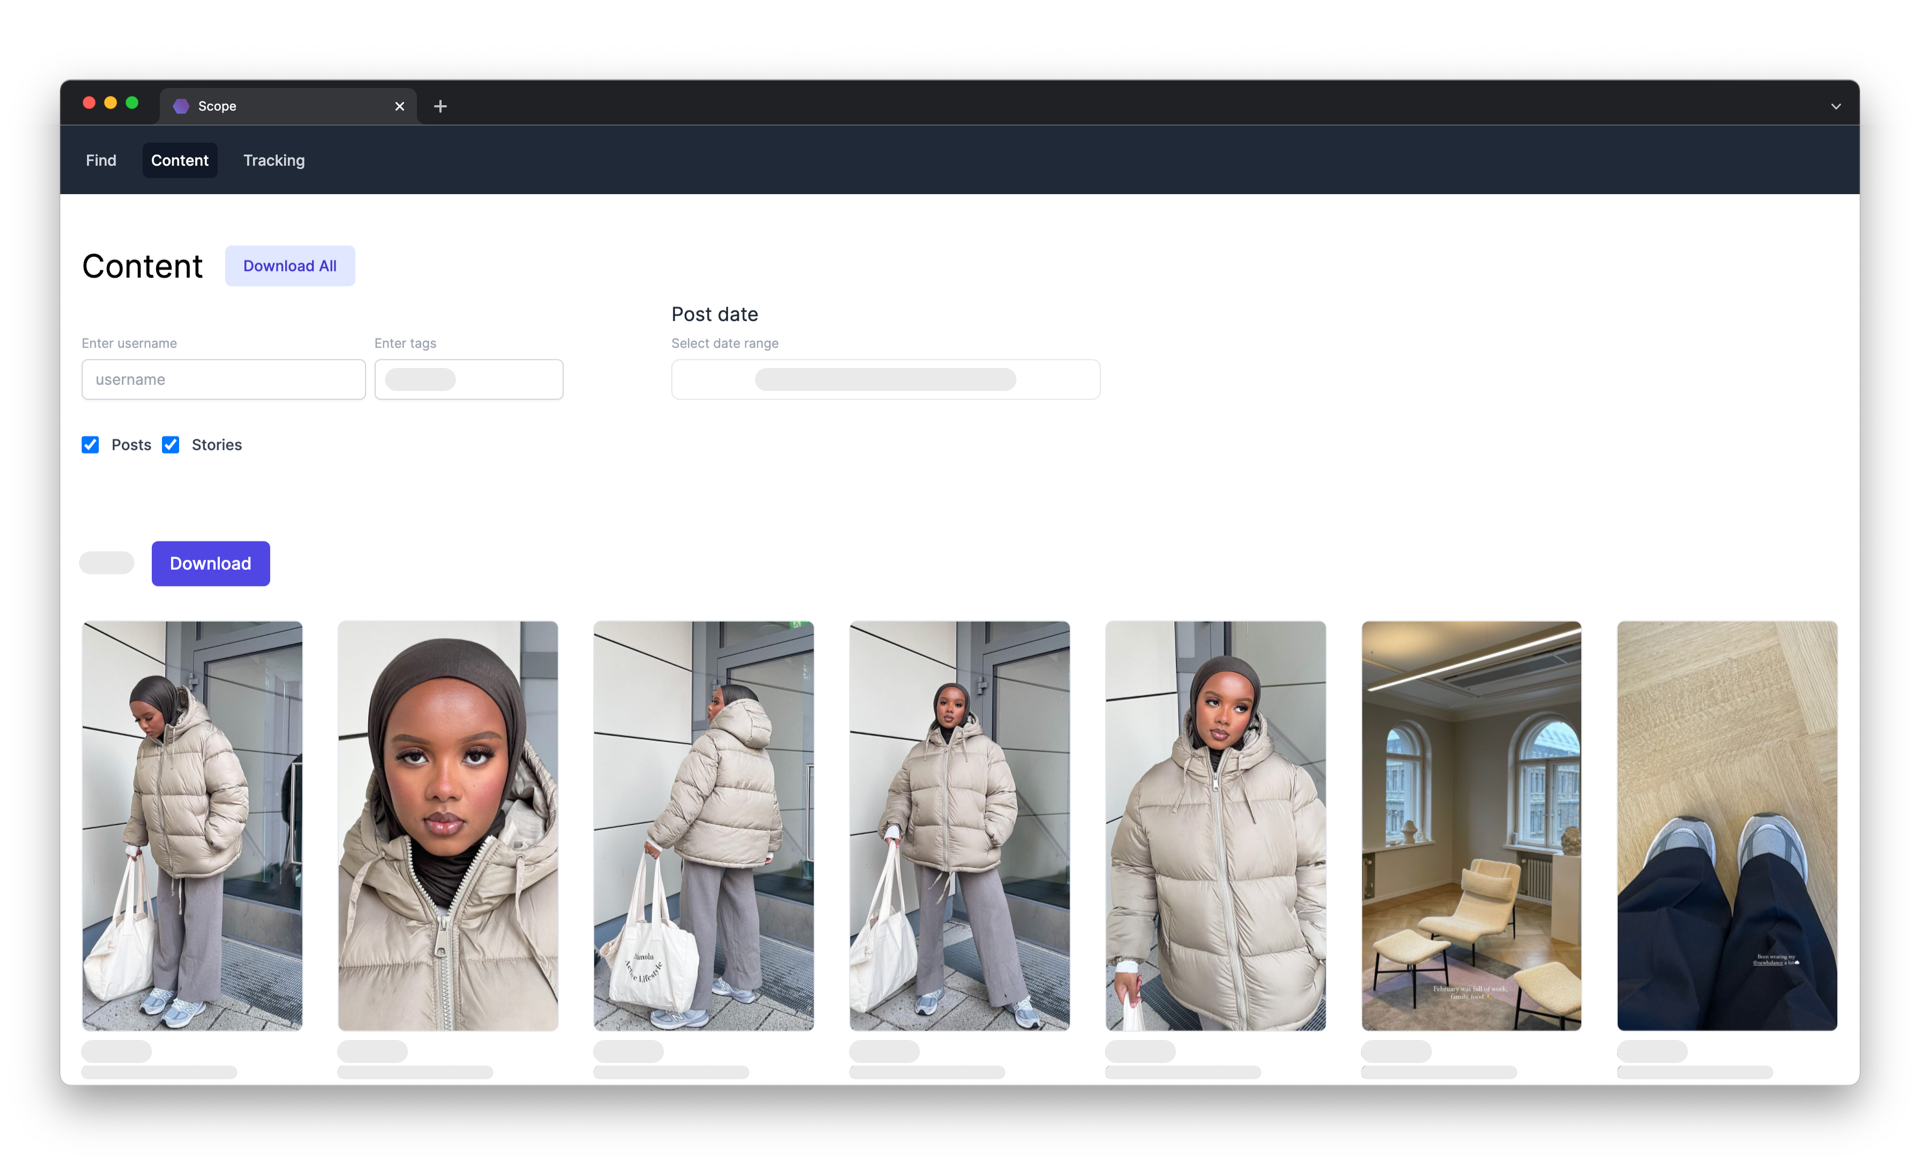Open thumbnail showing back of puffer jacket
This screenshot has height=1165, width=1920.
[x=704, y=826]
